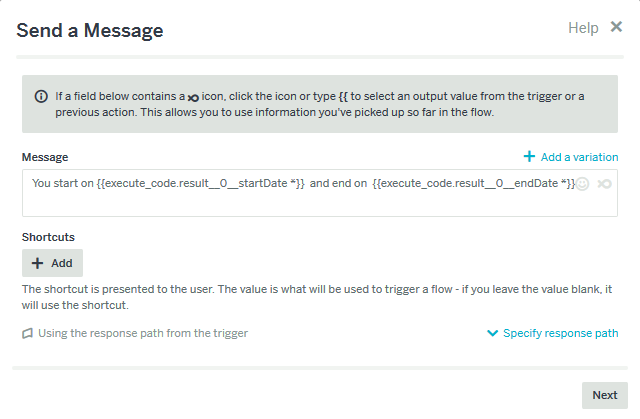Click the info icon in the hint banner
This screenshot has height=419, width=640.
(41, 96)
